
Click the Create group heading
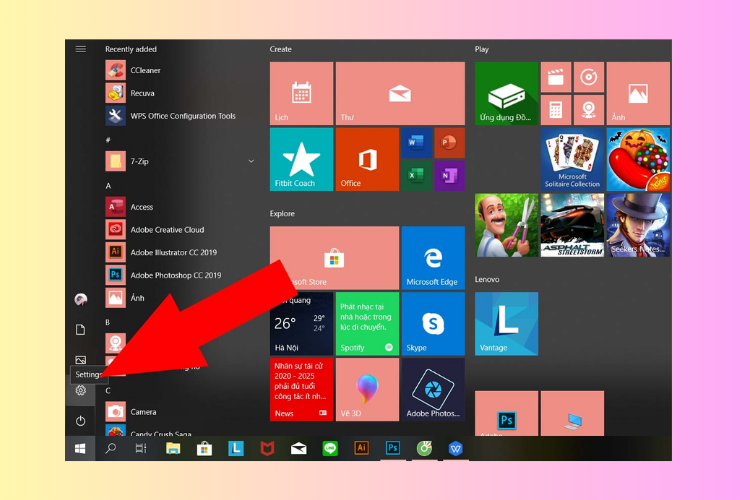point(280,49)
